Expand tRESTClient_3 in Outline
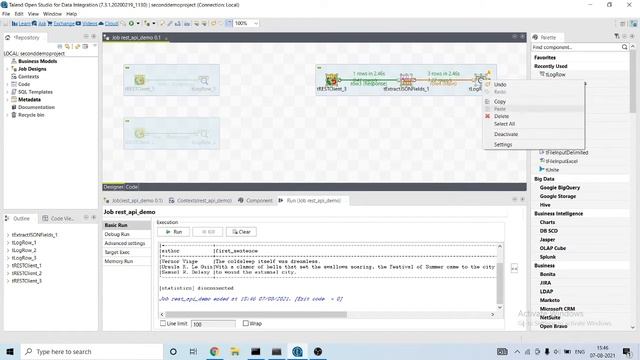Screen dimensions: 640x360 point(8,281)
